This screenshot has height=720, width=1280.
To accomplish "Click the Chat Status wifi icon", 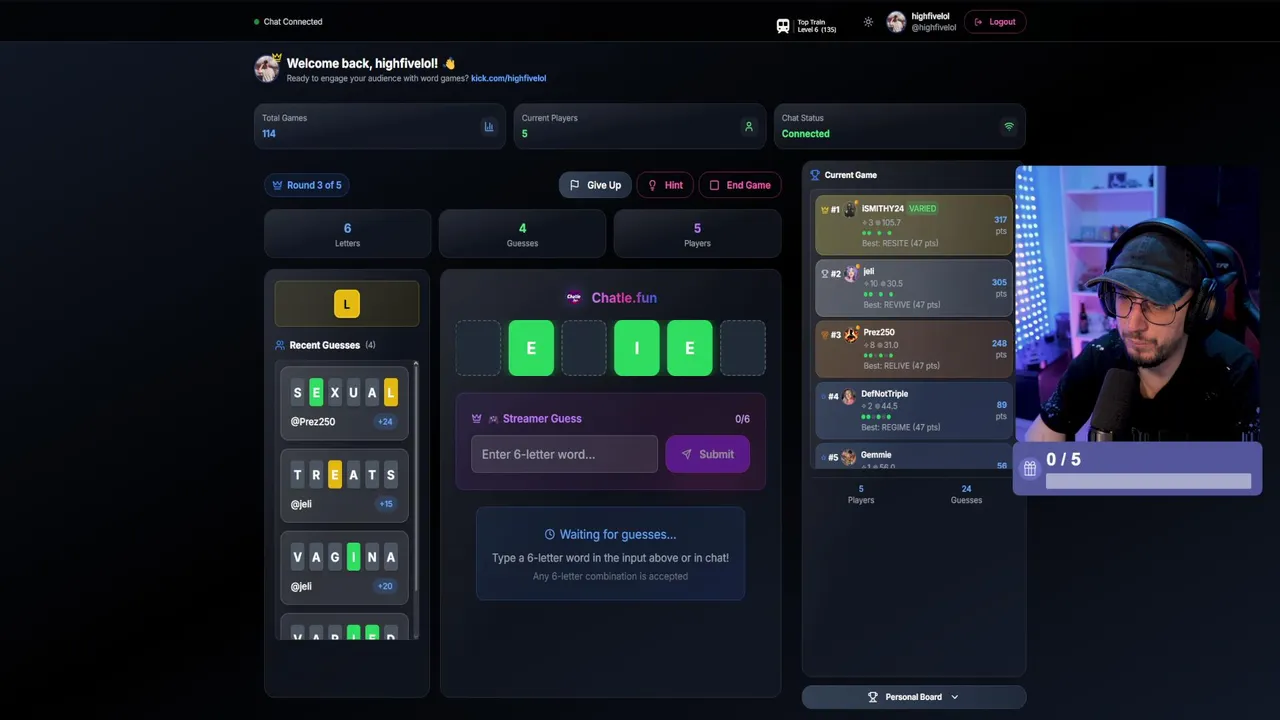I will (x=1008, y=127).
